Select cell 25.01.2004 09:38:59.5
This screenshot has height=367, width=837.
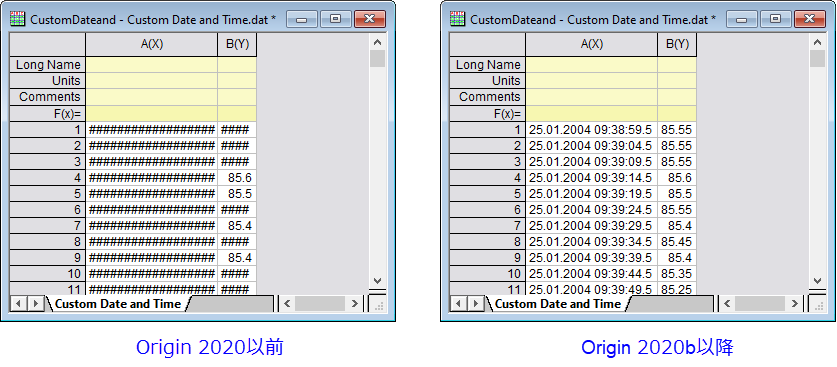pos(591,130)
